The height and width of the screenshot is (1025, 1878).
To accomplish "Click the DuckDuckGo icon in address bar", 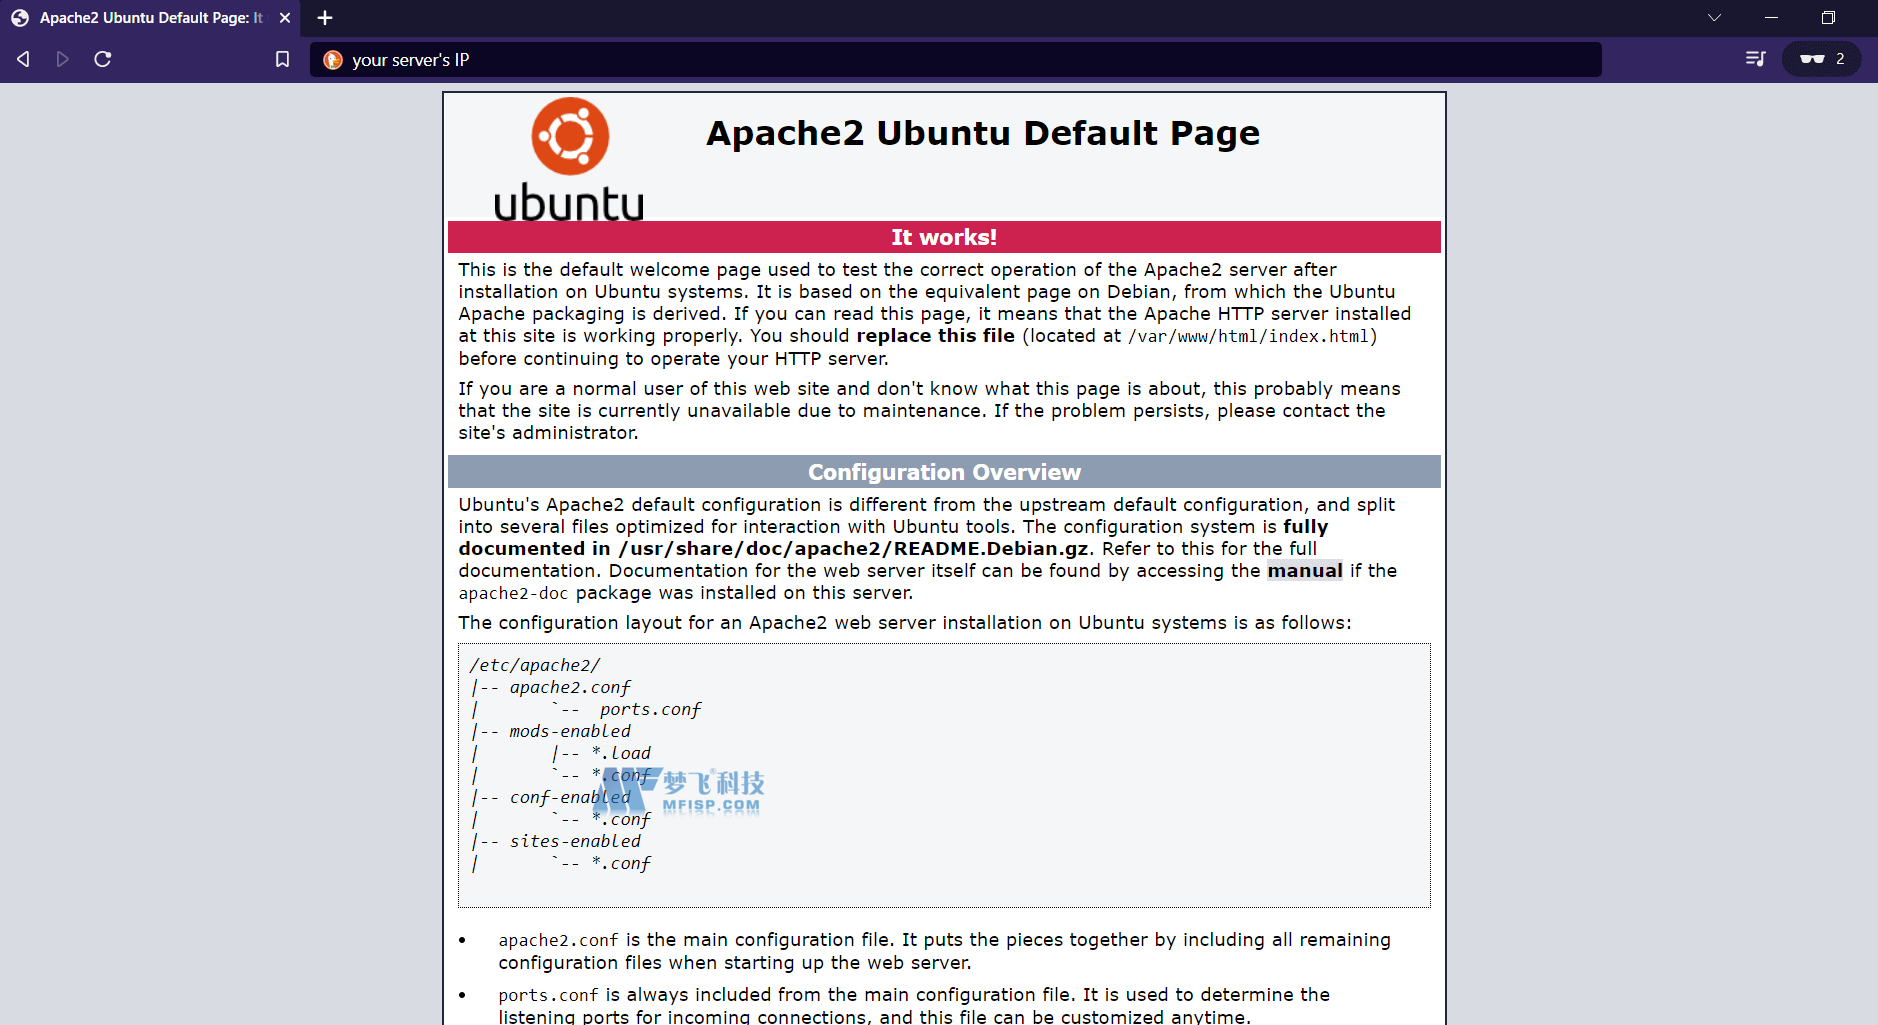I will [333, 60].
